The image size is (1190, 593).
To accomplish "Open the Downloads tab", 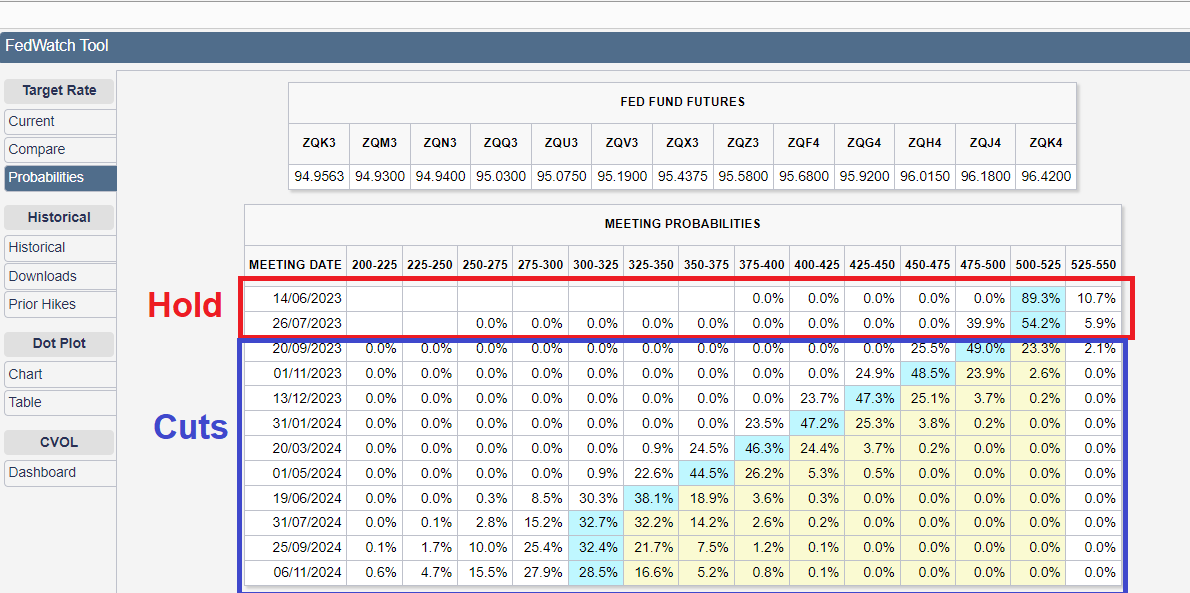I will (x=60, y=276).
